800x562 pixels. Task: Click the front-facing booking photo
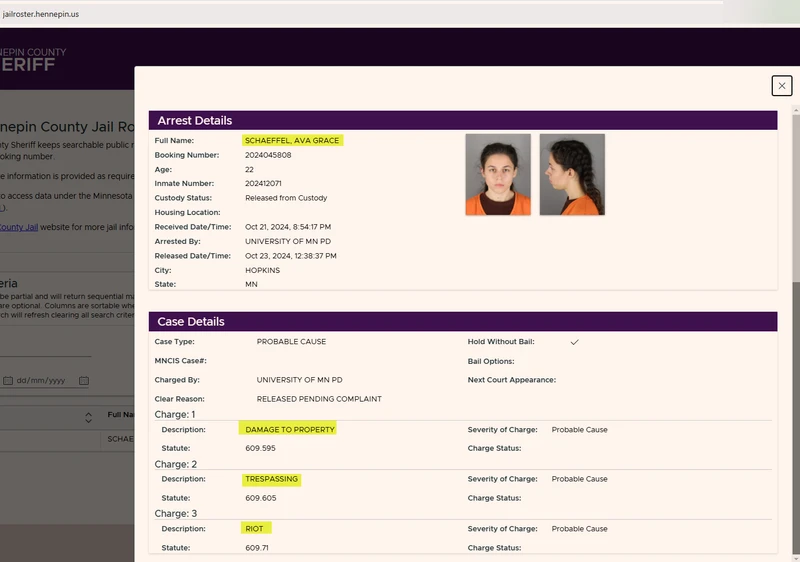[498, 174]
